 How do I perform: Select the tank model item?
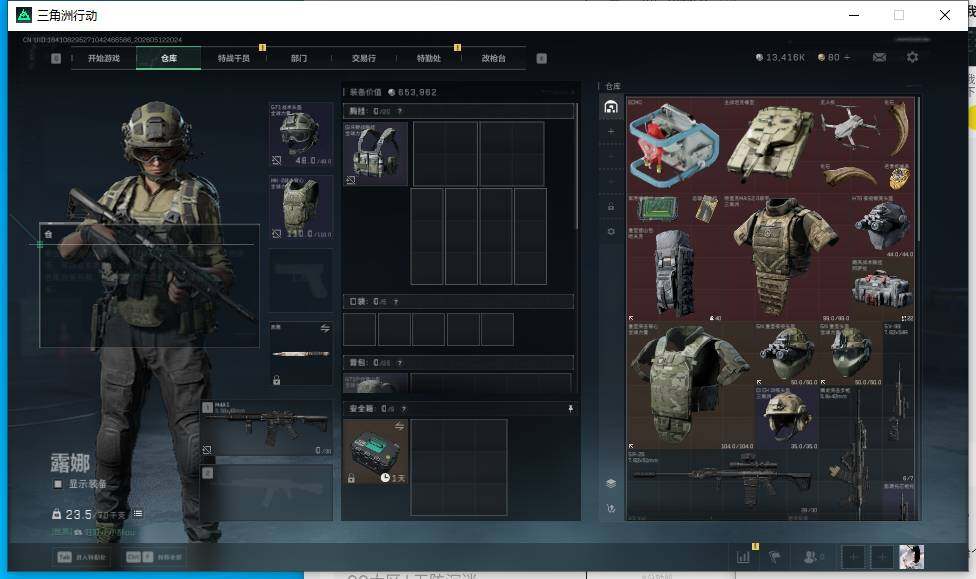click(x=770, y=144)
